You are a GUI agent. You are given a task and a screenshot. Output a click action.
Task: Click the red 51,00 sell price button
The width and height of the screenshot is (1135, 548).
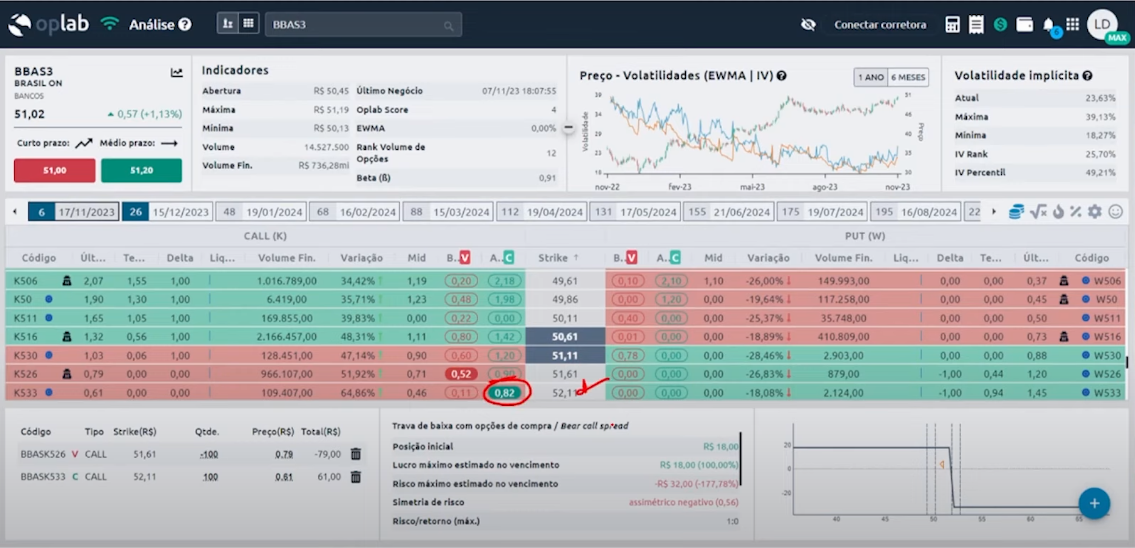click(54, 171)
